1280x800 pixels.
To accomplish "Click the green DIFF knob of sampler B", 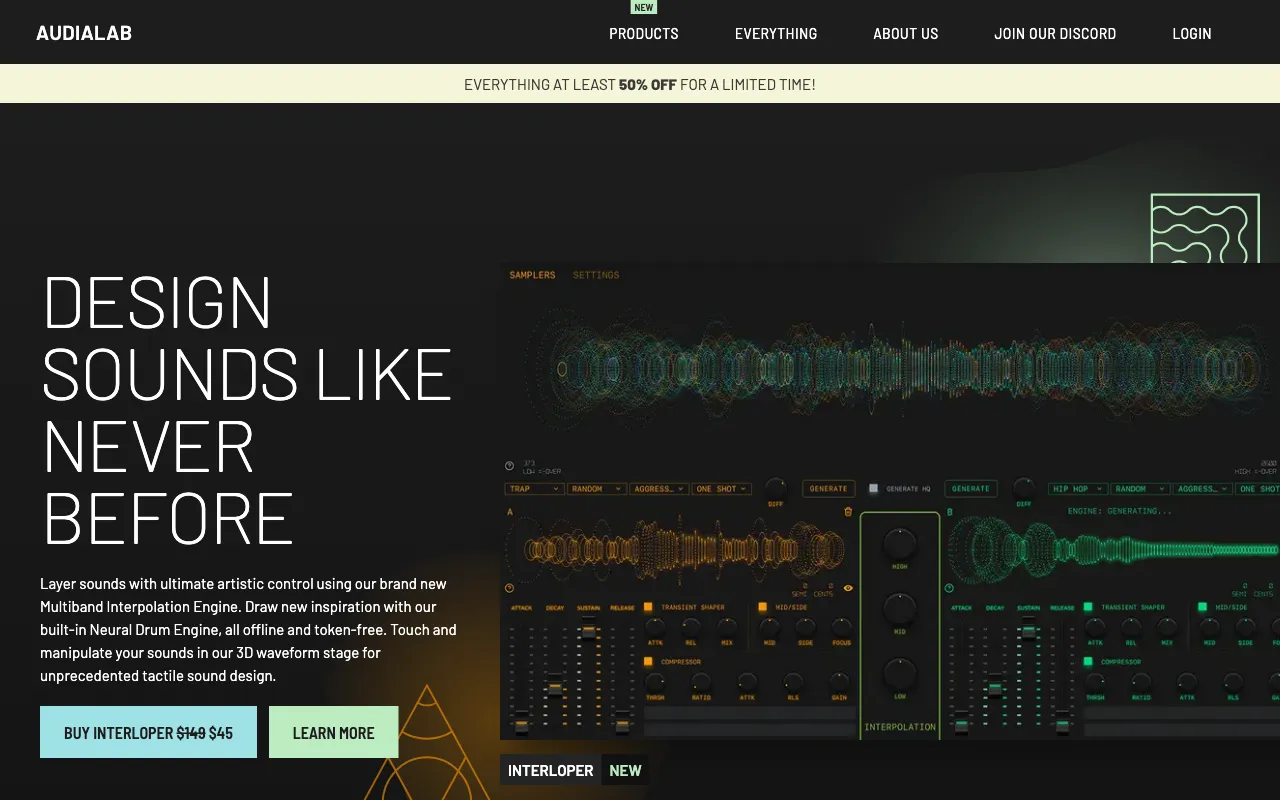I will [x=1022, y=487].
